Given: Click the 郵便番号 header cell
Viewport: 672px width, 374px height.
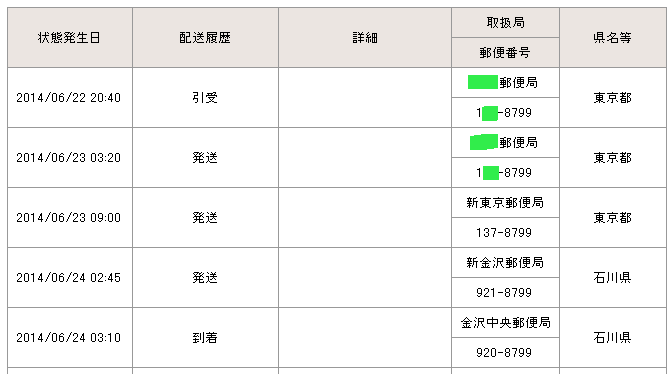Looking at the screenshot, I should click(x=505, y=53).
